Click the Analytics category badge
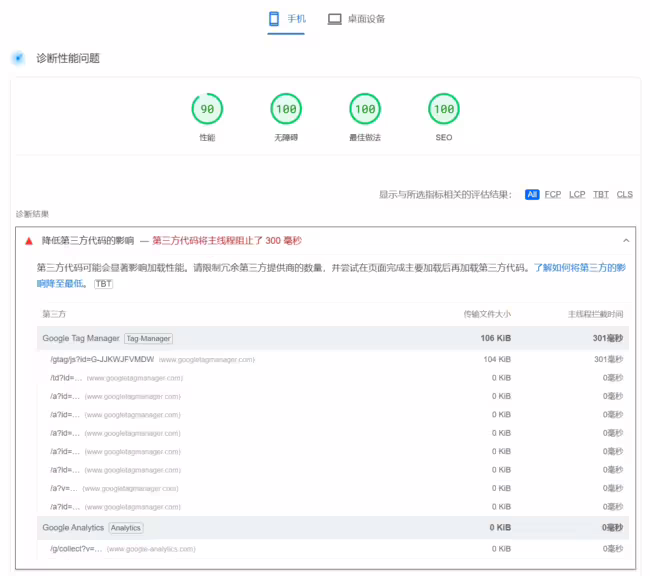 pyautogui.click(x=126, y=528)
